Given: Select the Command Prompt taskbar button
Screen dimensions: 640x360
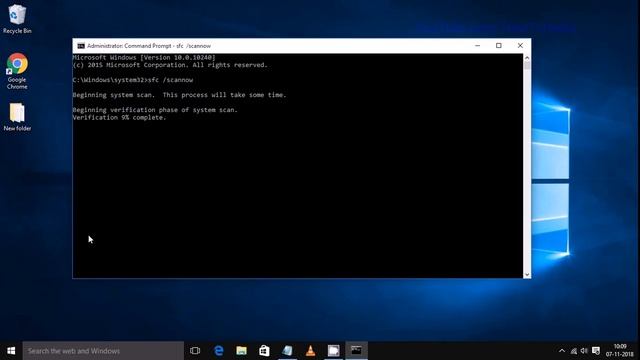Looking at the screenshot, I should point(356,351).
